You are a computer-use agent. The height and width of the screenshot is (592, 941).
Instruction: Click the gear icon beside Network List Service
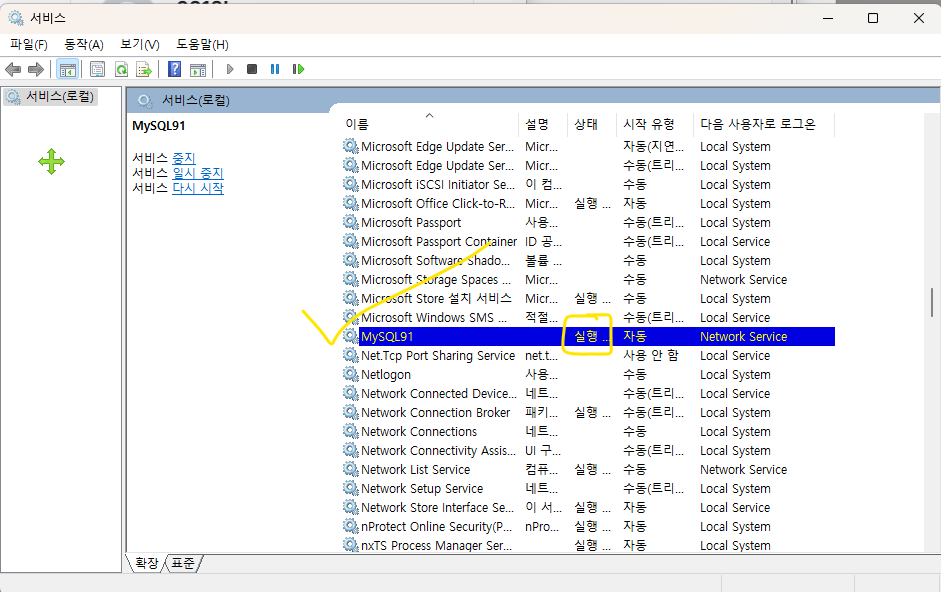coord(351,469)
